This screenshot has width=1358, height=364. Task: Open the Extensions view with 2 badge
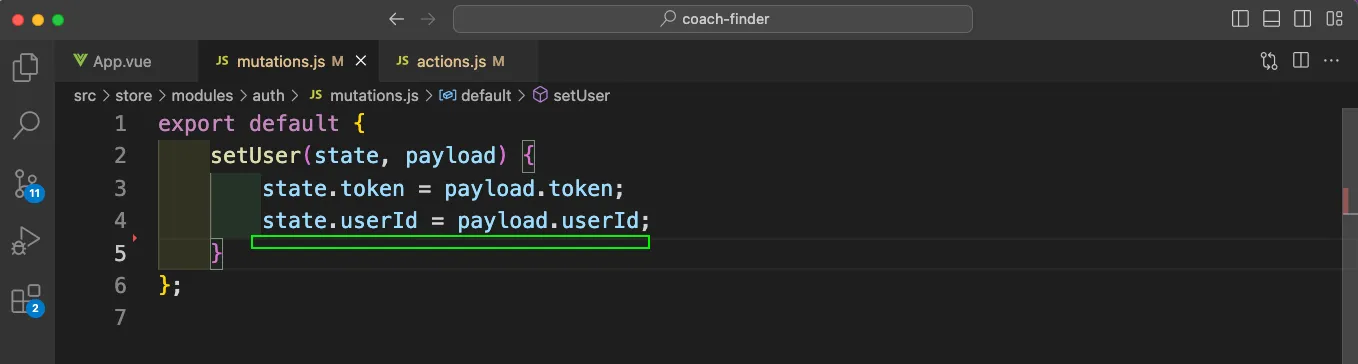(26, 300)
